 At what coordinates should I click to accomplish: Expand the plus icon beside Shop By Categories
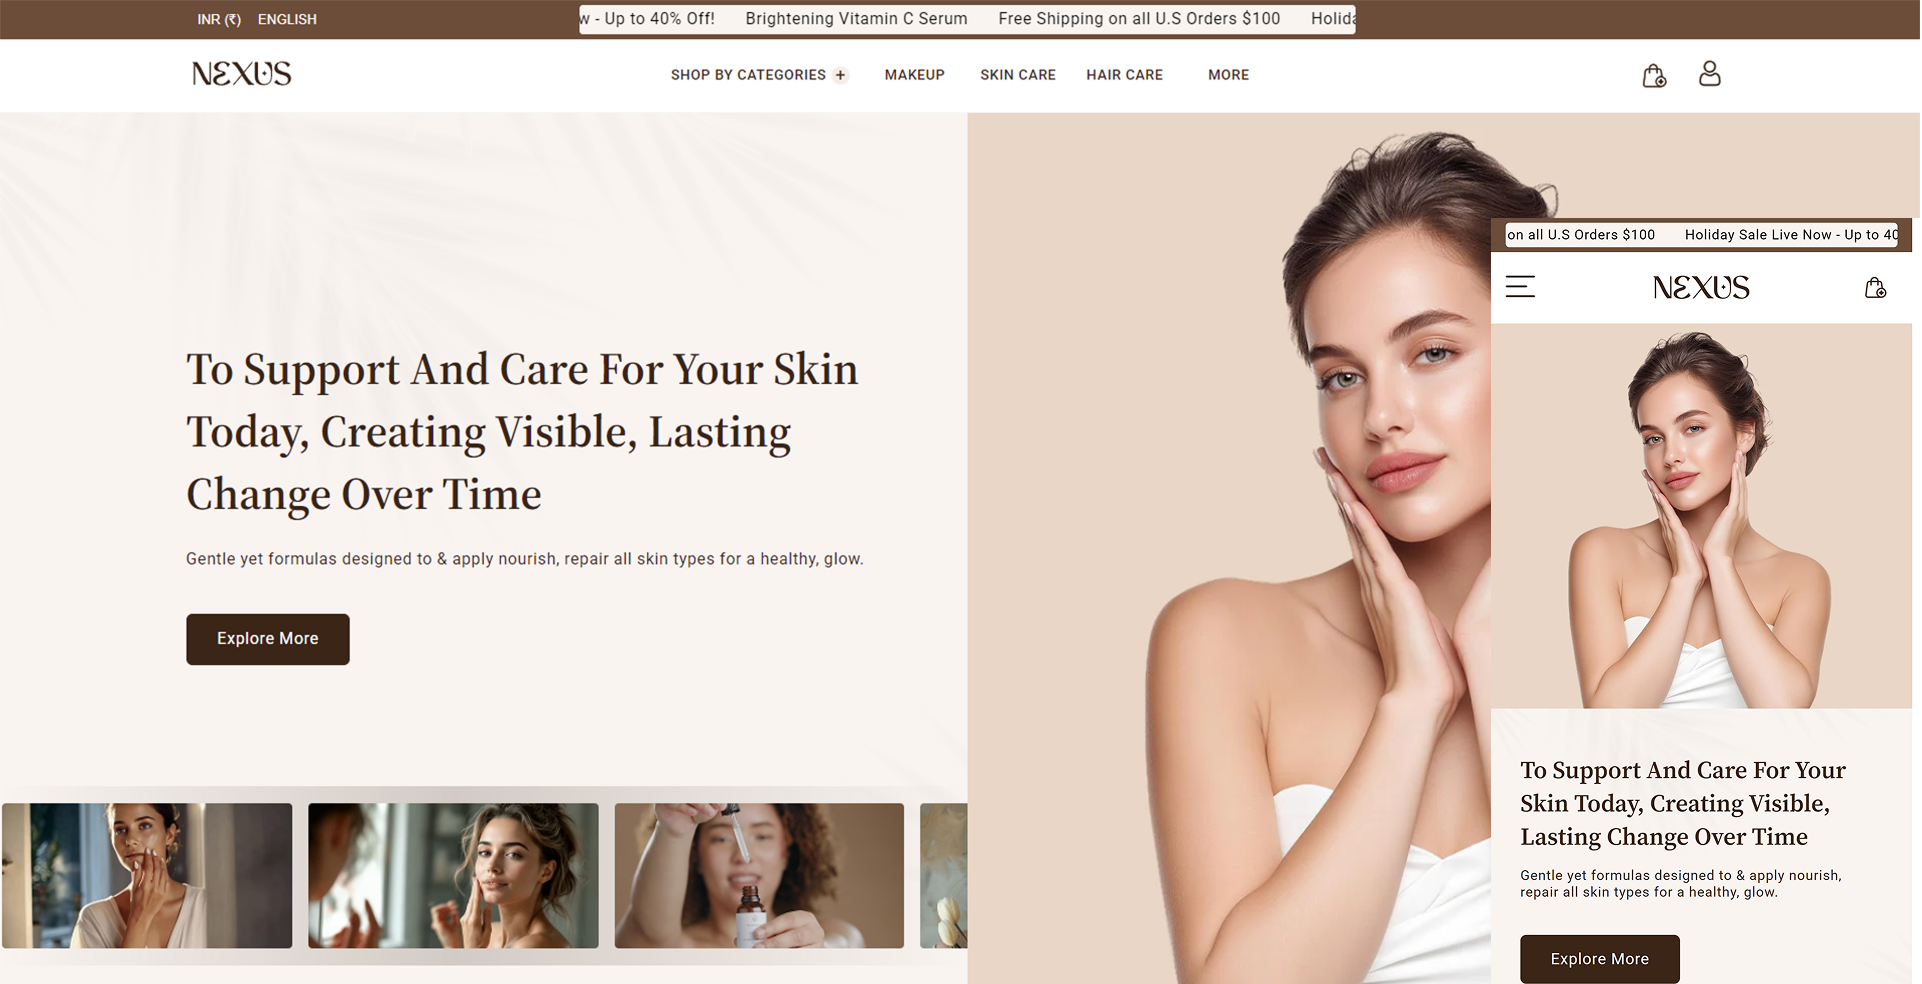[840, 75]
